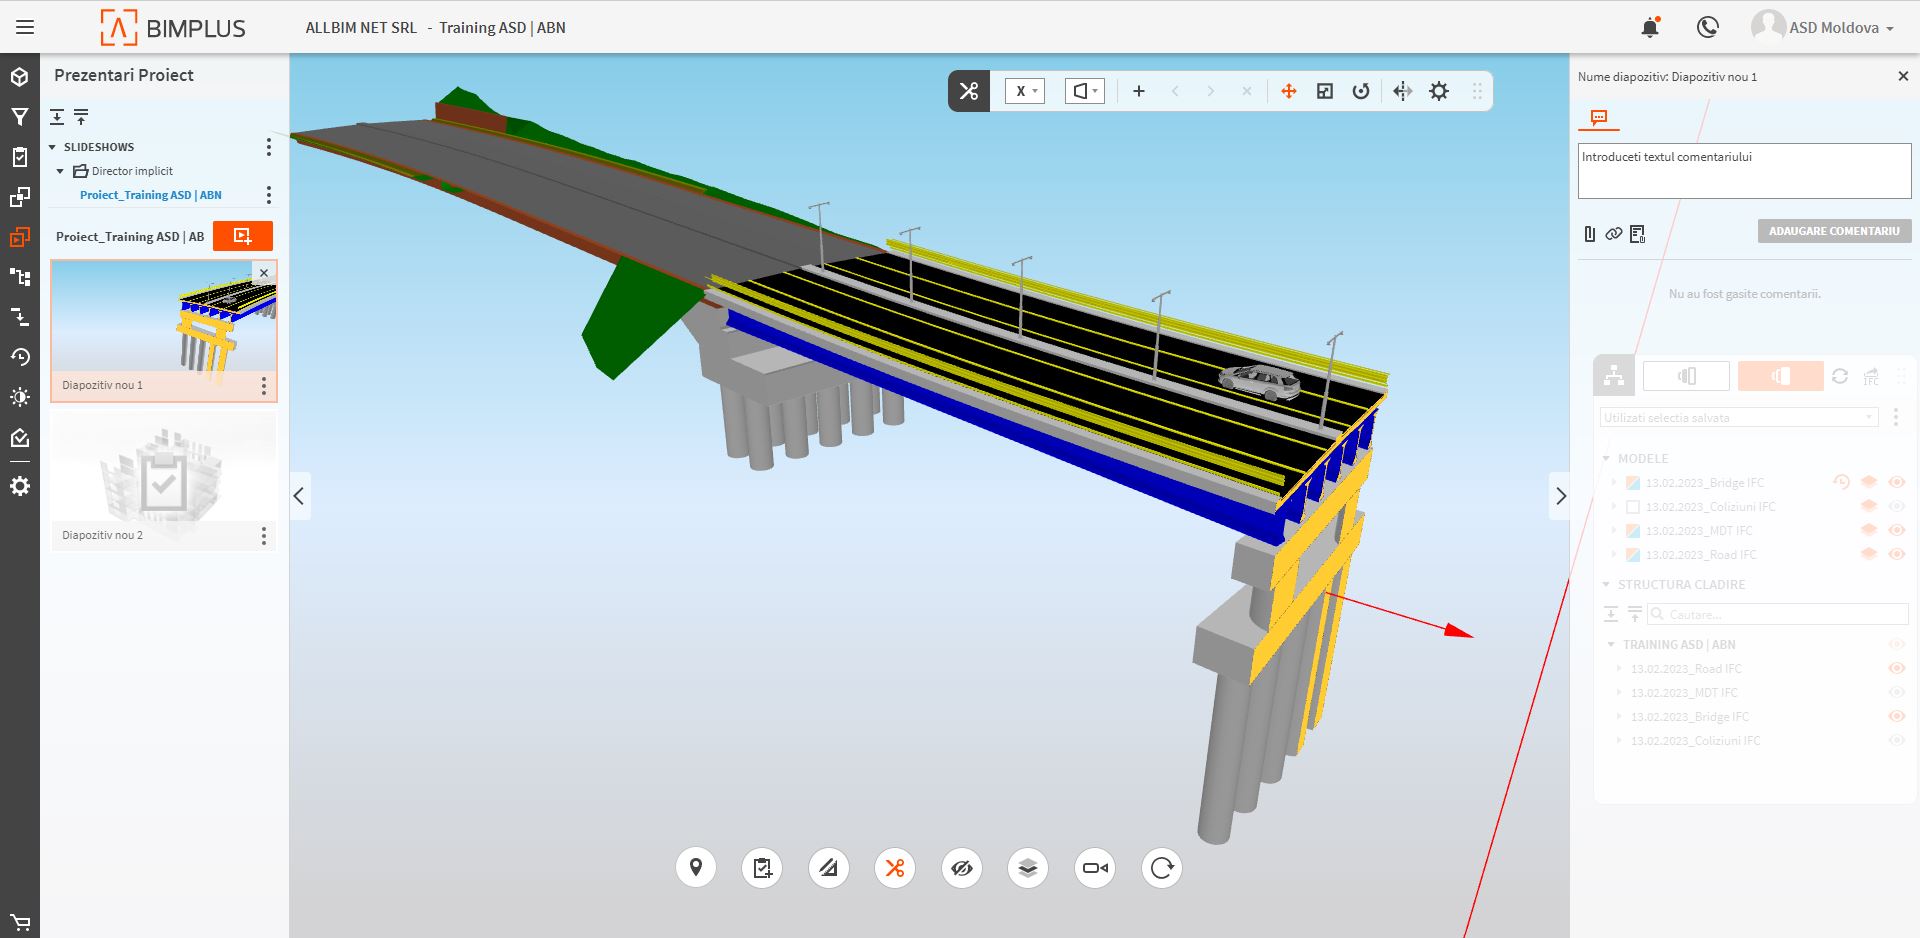Viewport: 1920px width, 938px height.
Task: Click the section scissors tool in bottom toolbar
Action: 895,868
